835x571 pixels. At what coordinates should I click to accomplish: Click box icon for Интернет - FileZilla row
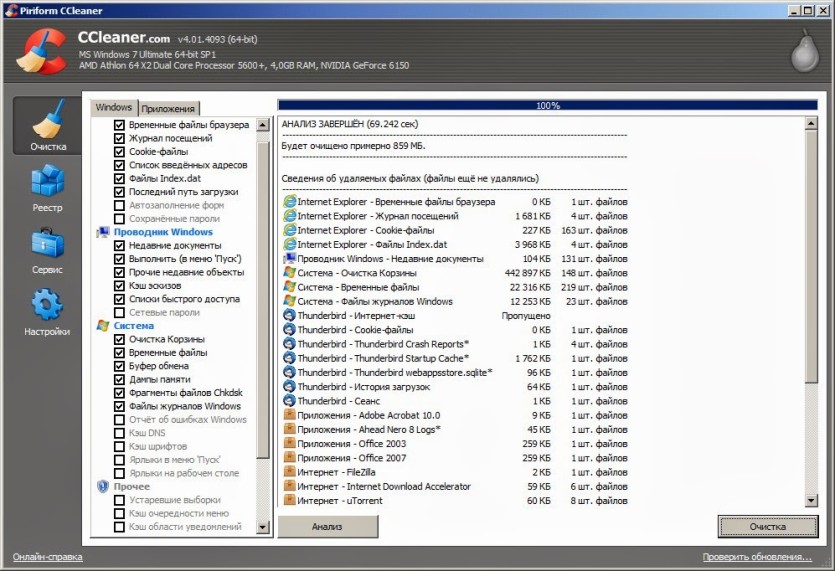[x=289, y=472]
